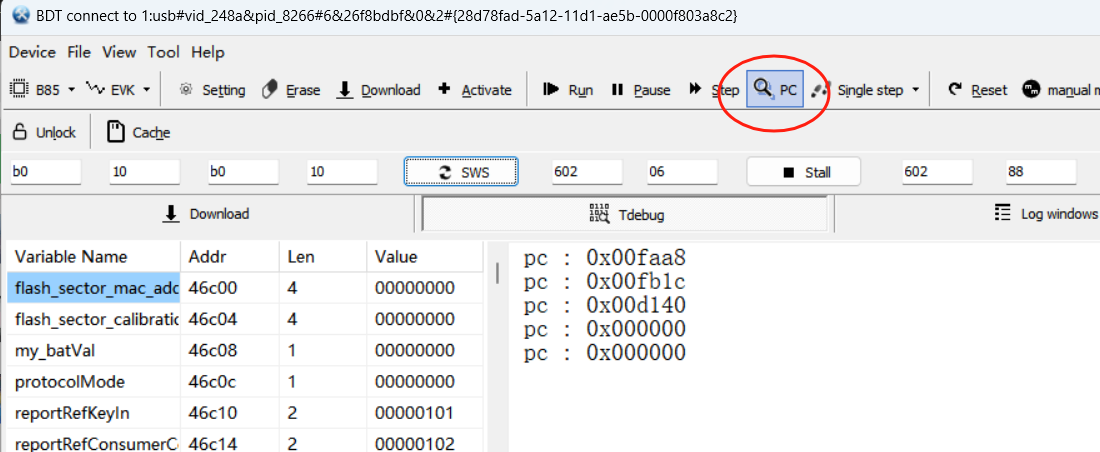Screen dimensions: 1100x452
Task: Open the Tool menu
Action: click(163, 52)
